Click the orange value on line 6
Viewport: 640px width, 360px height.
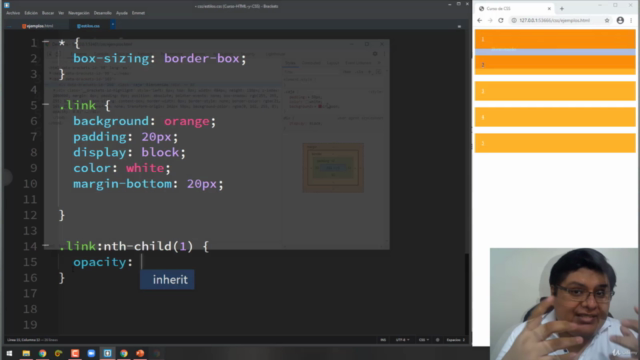tap(187, 121)
